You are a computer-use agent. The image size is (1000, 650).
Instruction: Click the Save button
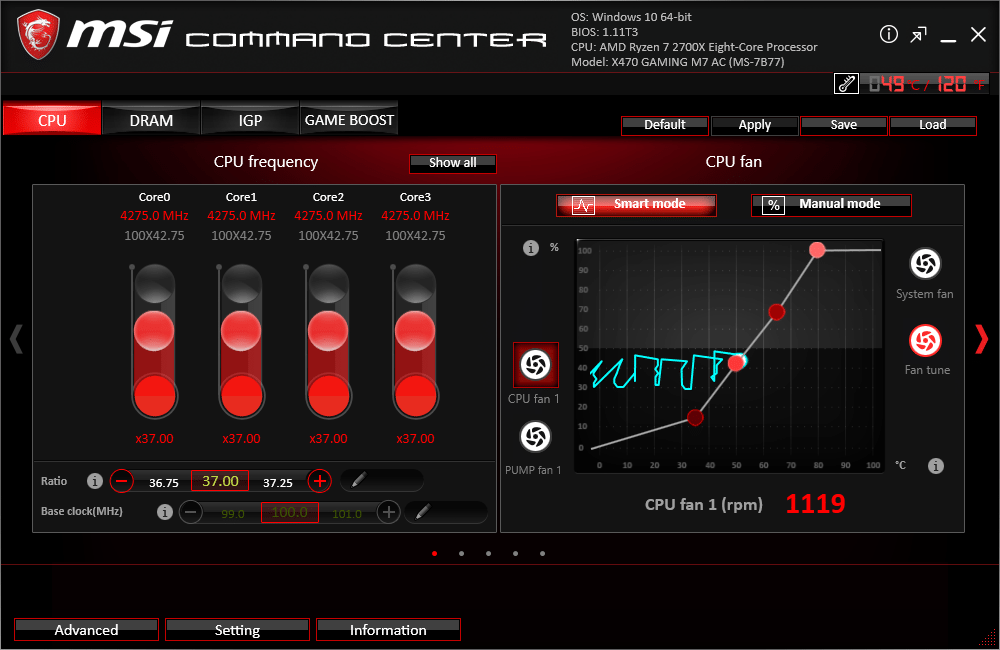843,125
